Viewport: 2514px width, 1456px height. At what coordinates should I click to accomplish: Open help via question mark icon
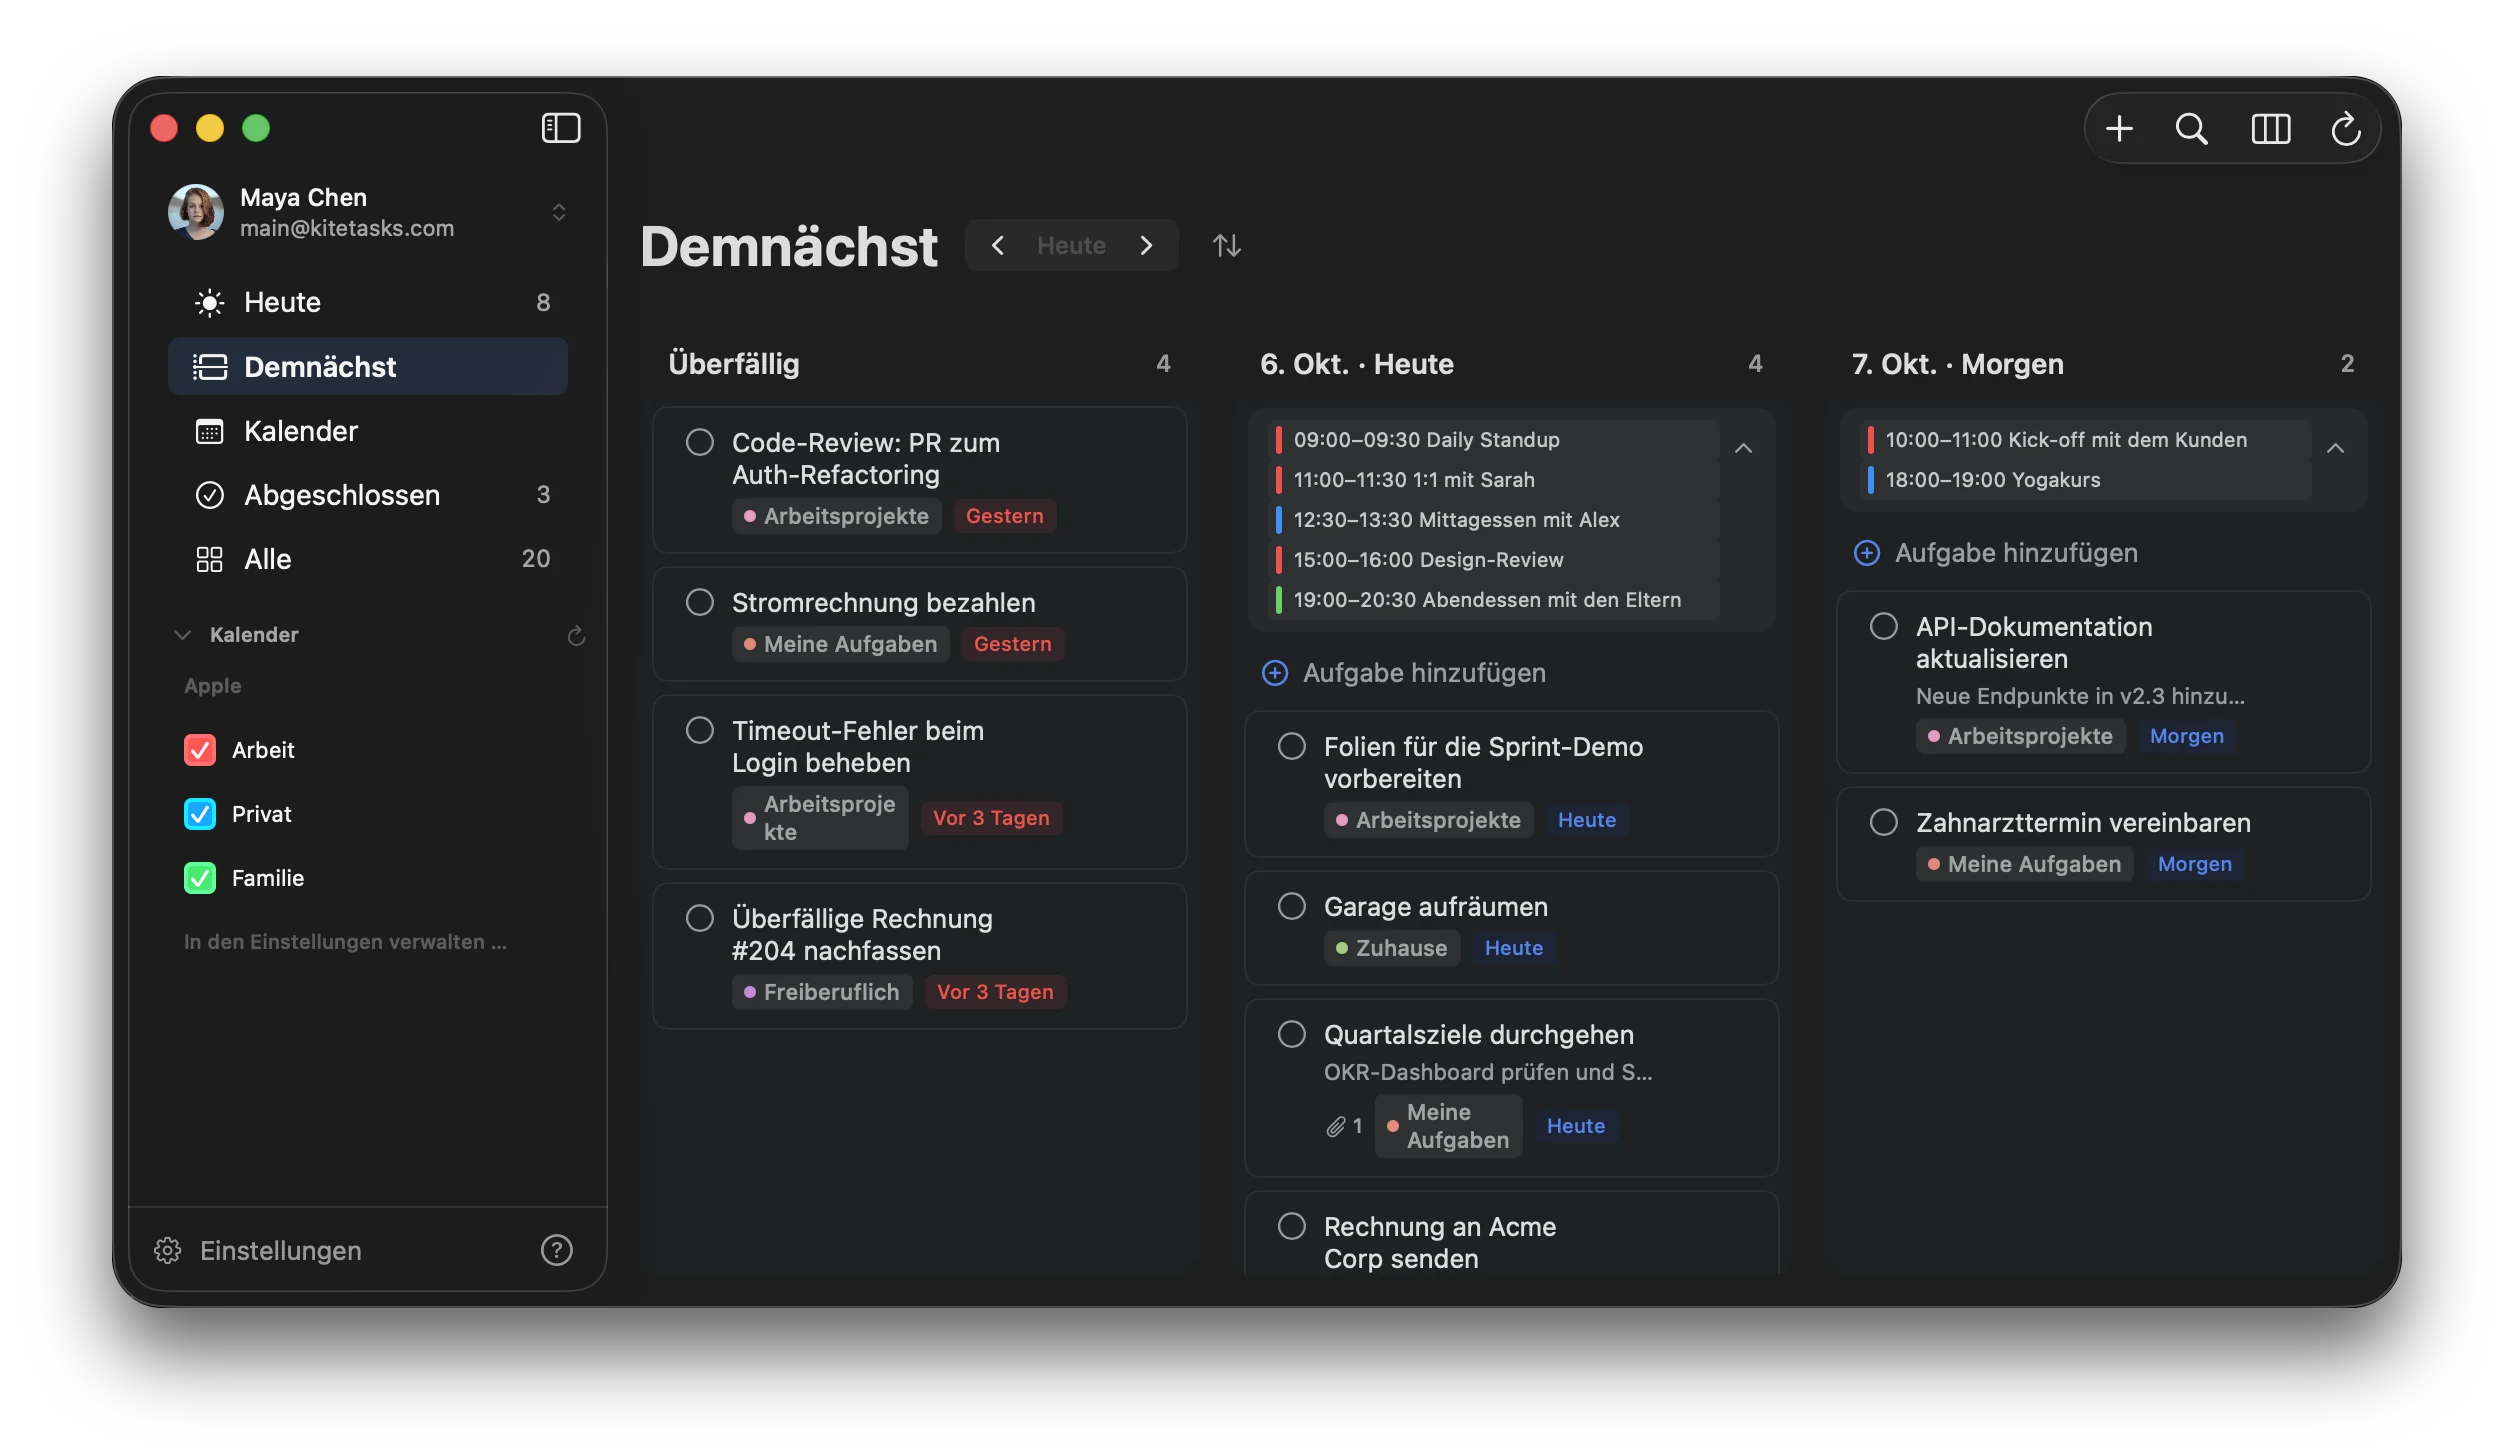point(556,1250)
